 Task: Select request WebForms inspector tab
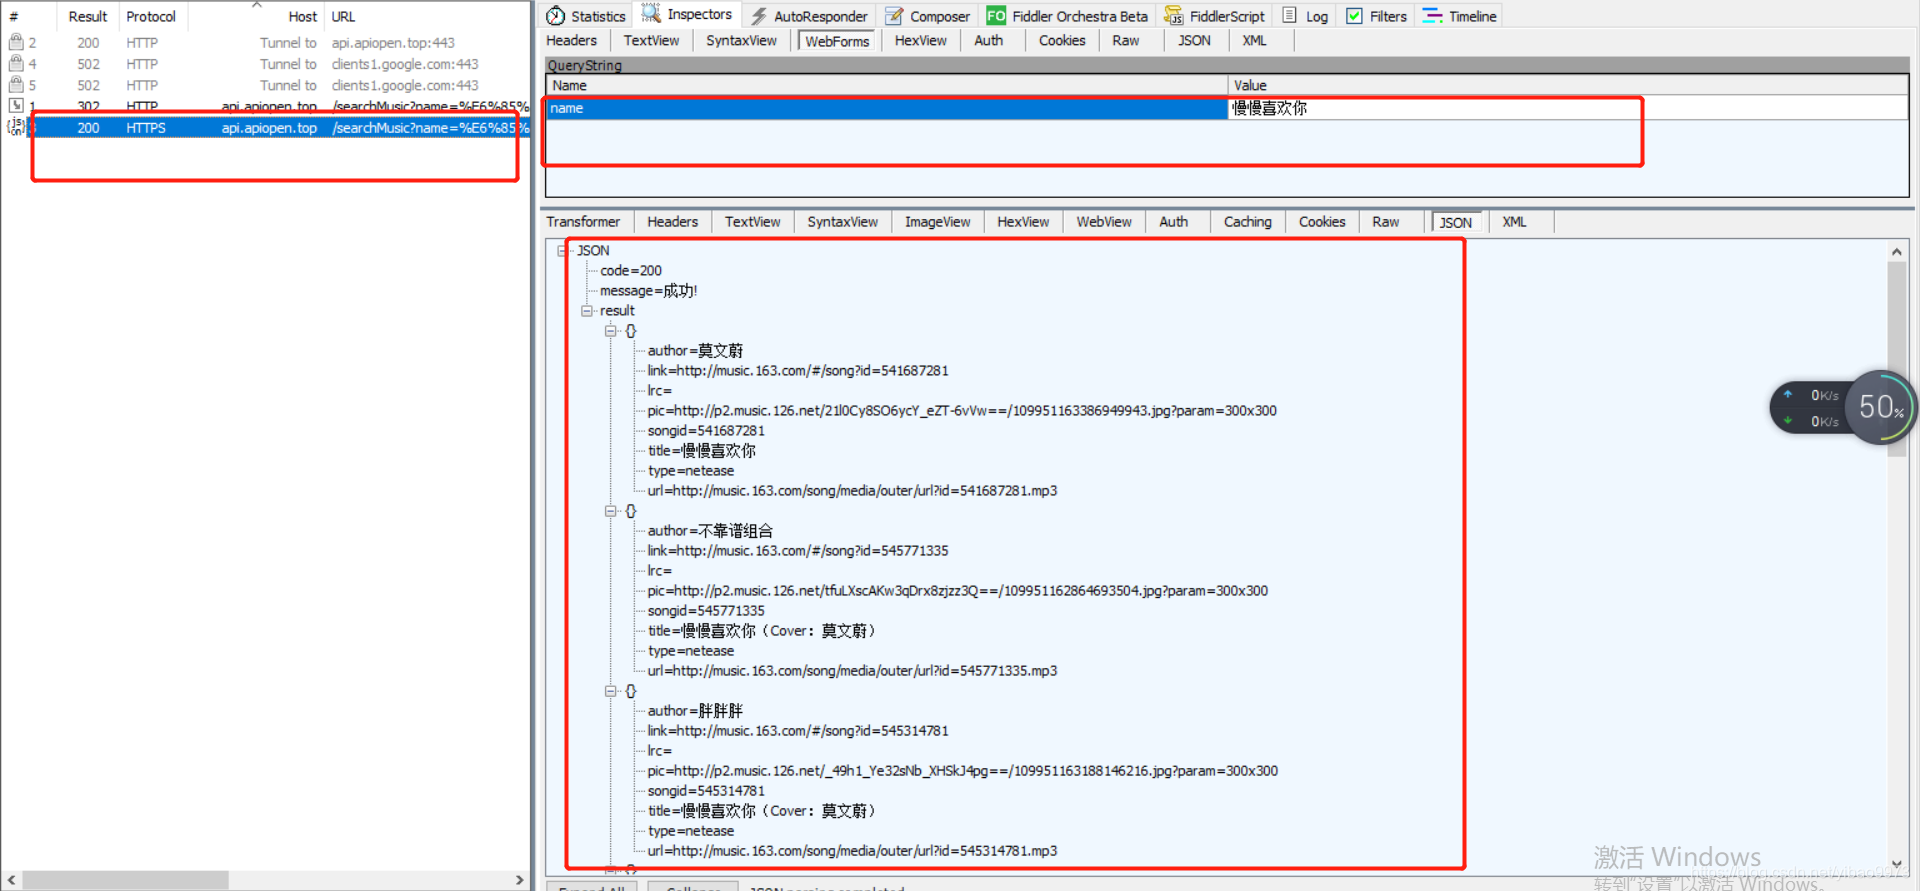coord(837,41)
